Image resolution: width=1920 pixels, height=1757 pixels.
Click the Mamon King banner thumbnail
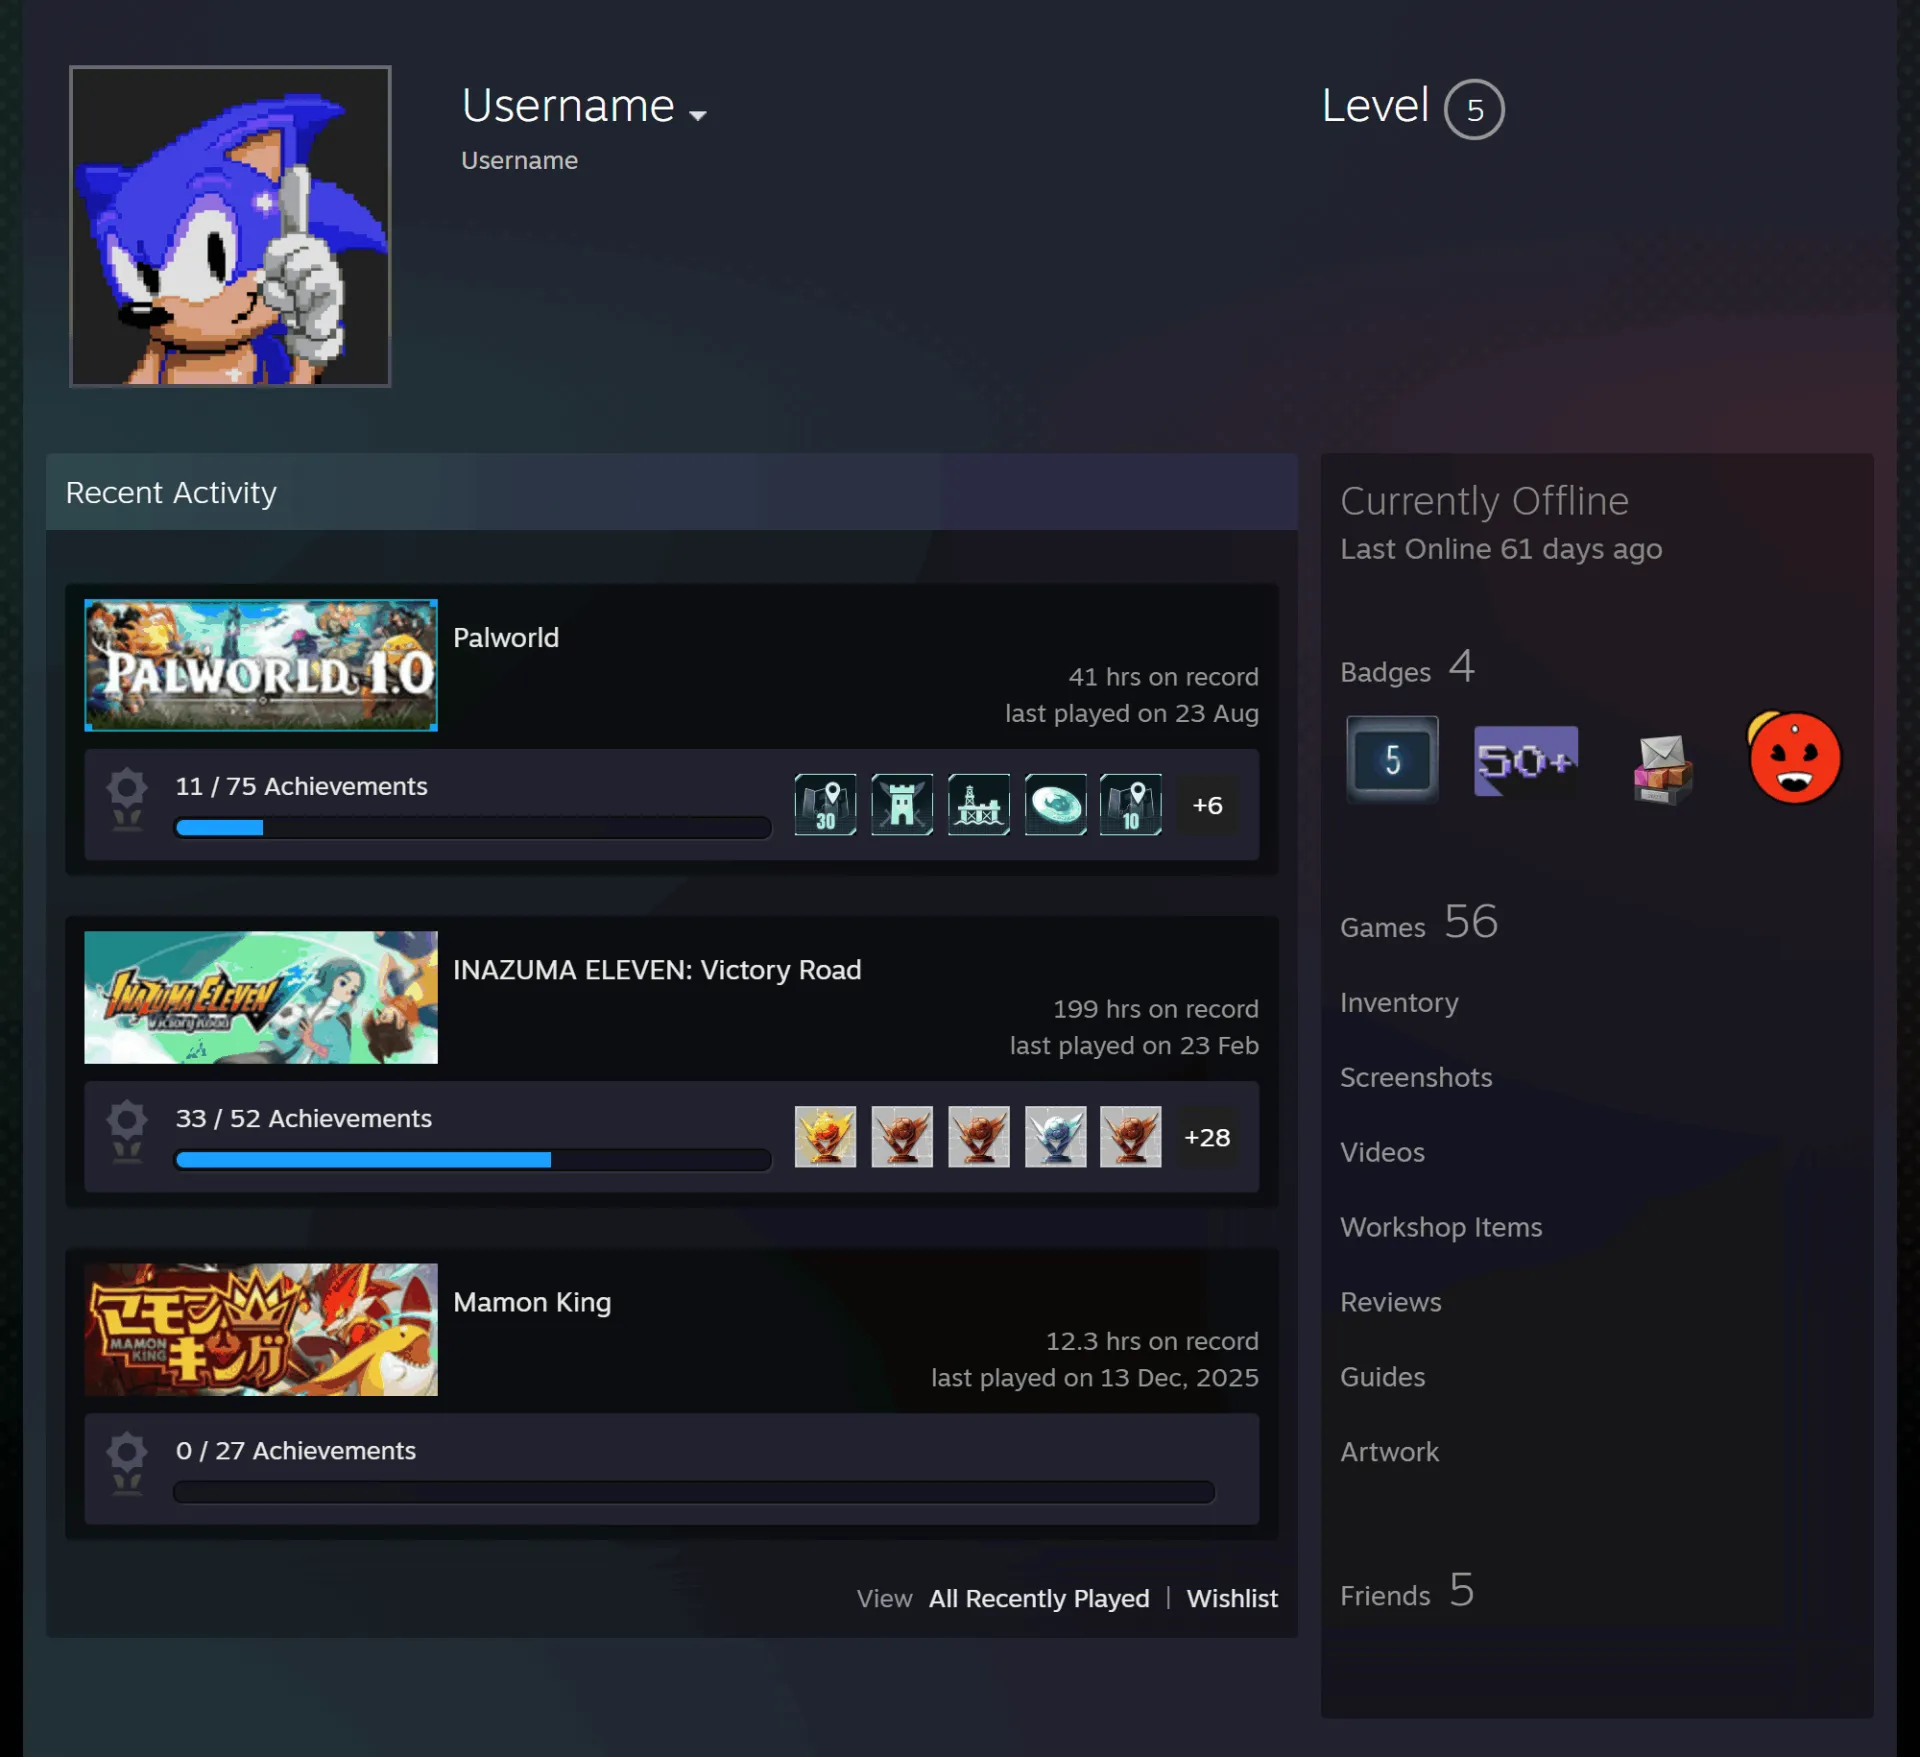pyautogui.click(x=261, y=1329)
